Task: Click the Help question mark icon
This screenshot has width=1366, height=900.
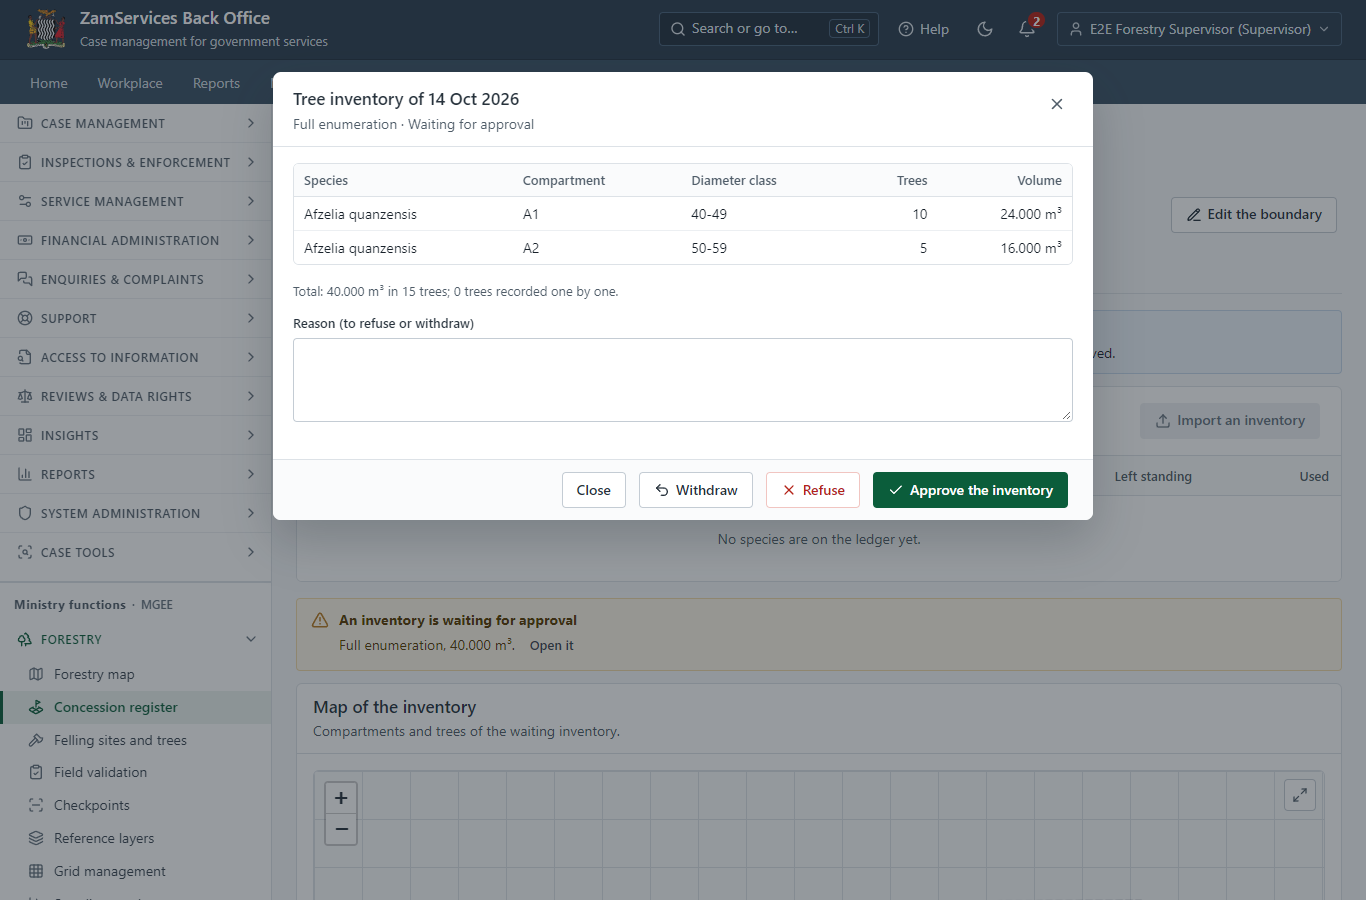Action: 906,29
